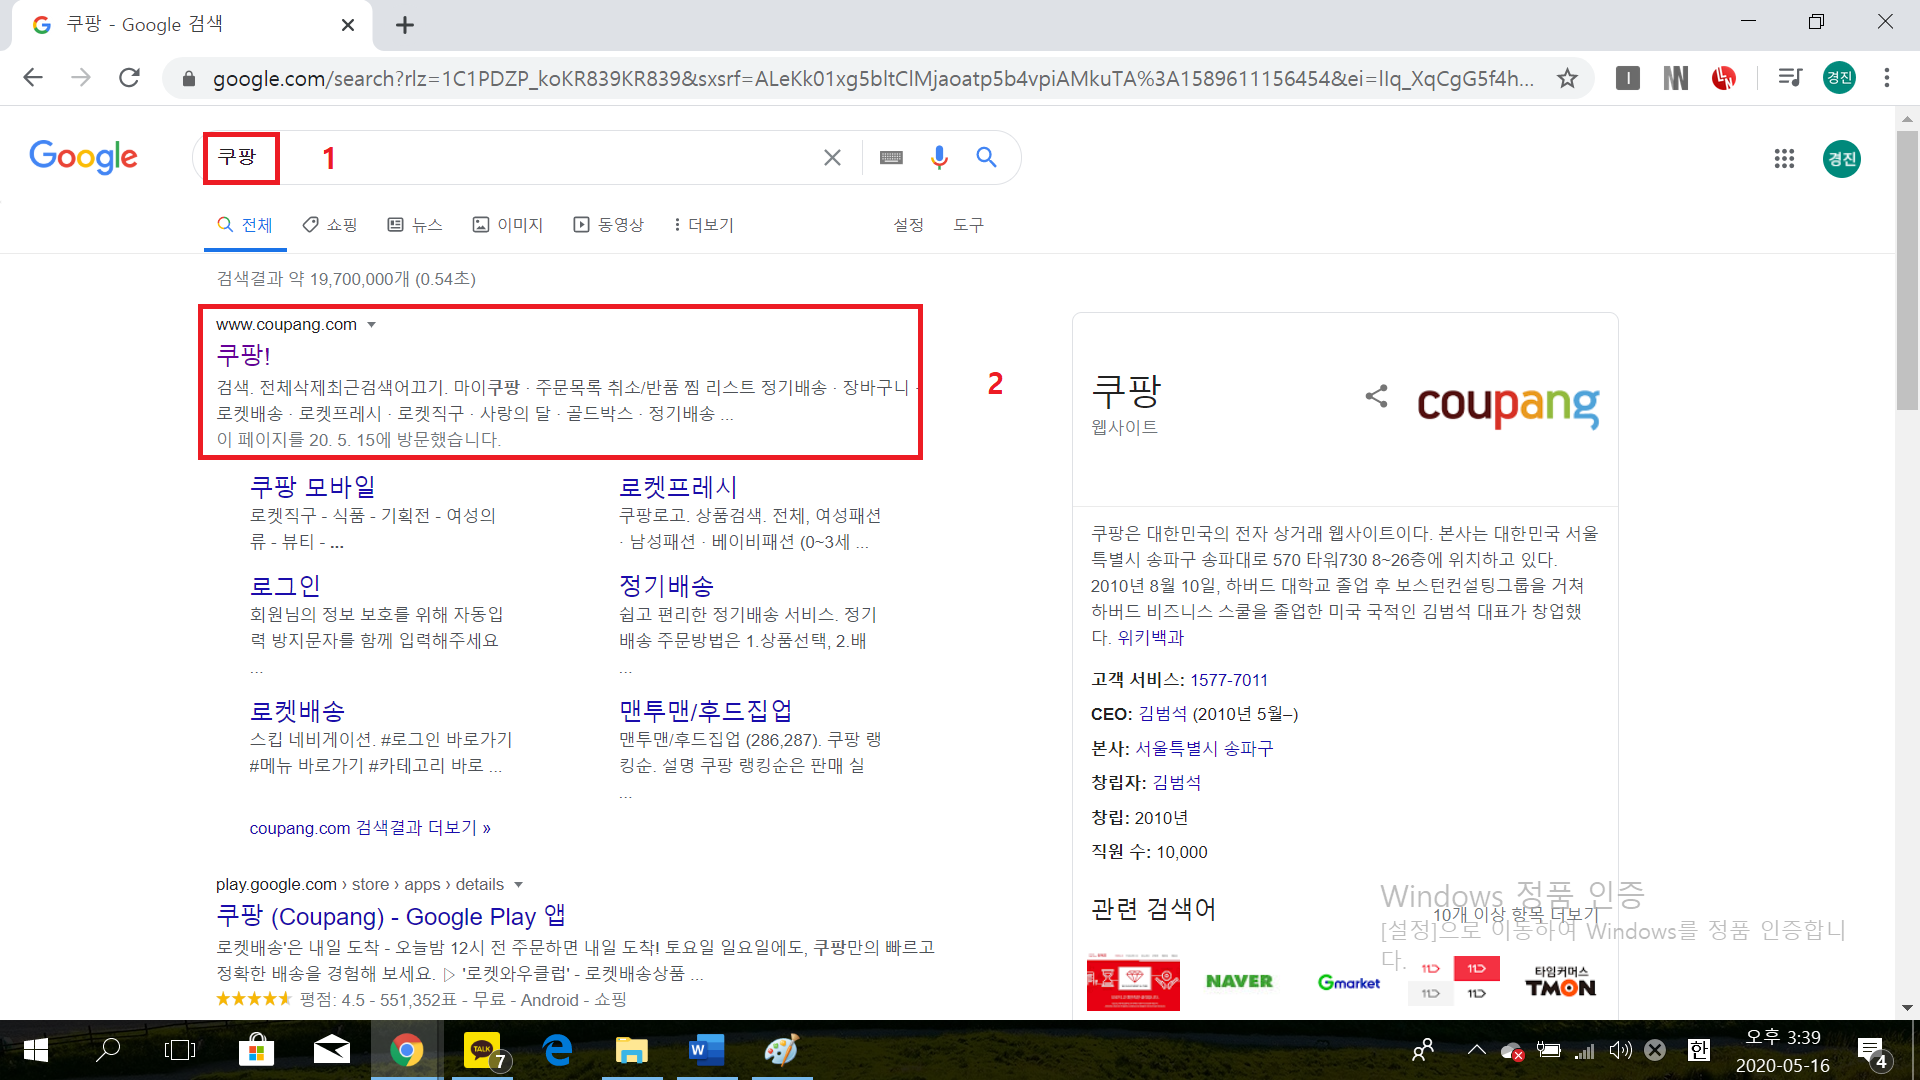
Task: Click the blue search magnifier button
Action: tap(986, 157)
